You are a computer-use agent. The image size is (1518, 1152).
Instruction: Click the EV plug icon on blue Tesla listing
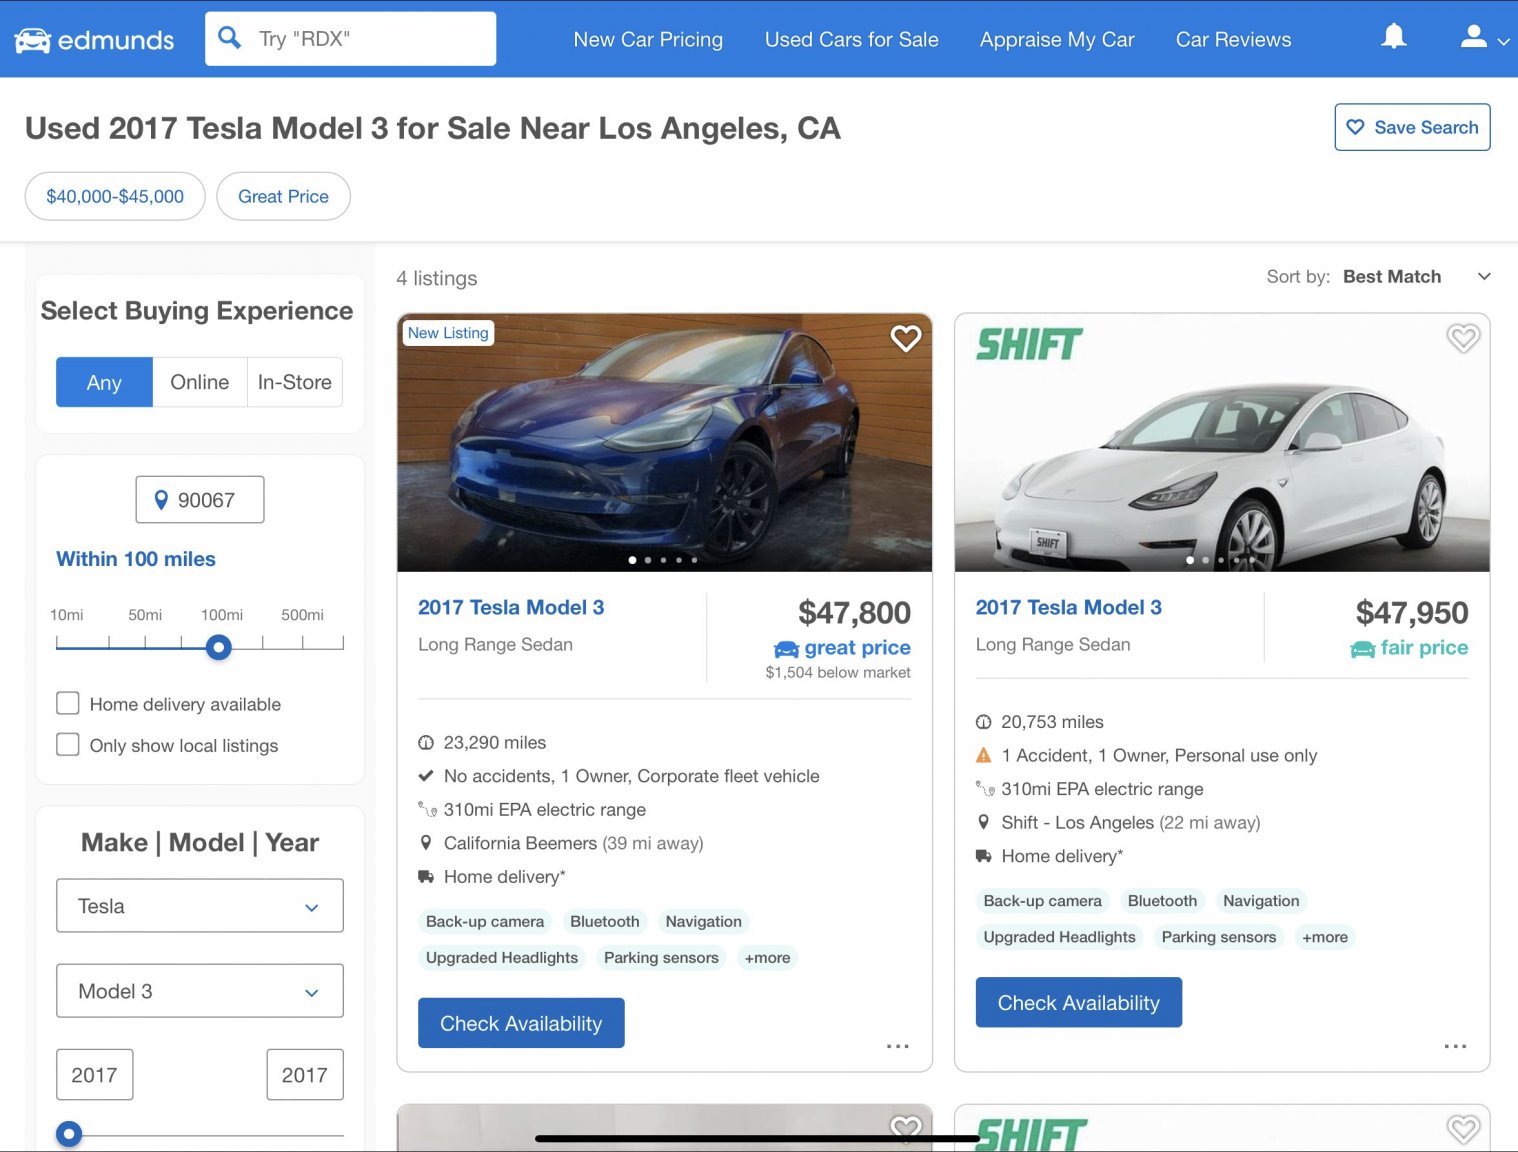[x=427, y=809]
